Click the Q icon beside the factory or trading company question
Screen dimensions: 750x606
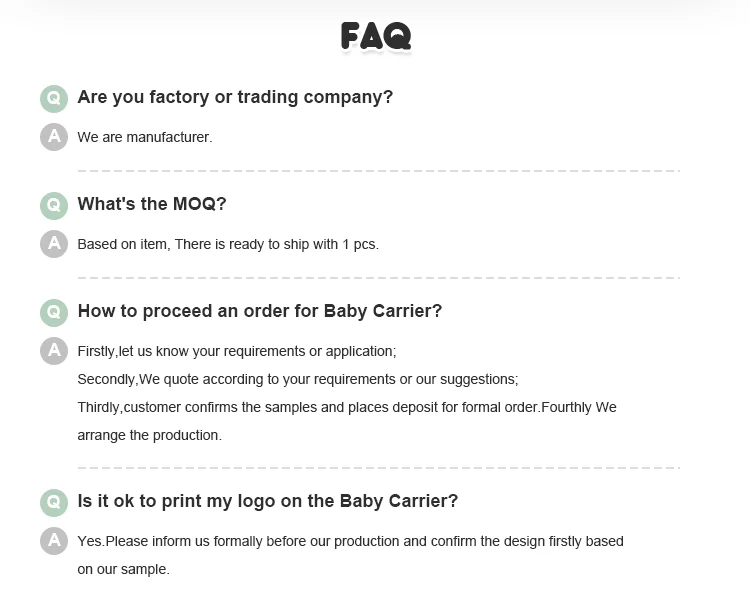pos(53,98)
